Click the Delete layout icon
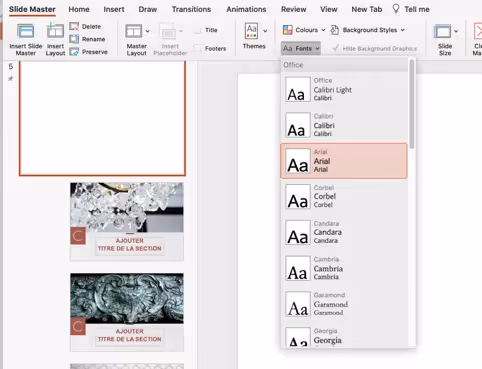The height and width of the screenshot is (369, 482). point(74,26)
